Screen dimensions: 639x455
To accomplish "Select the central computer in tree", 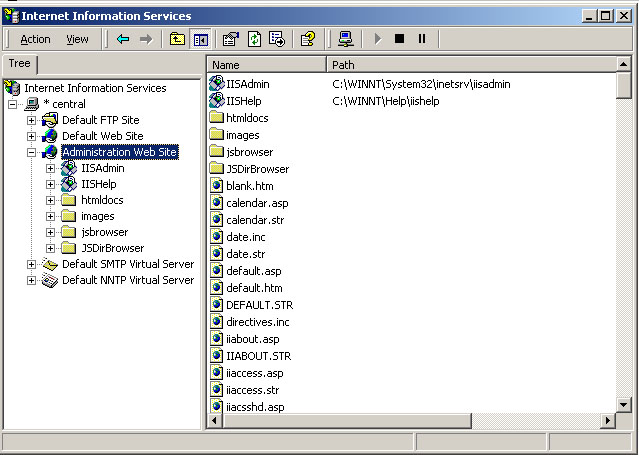I will 65,104.
